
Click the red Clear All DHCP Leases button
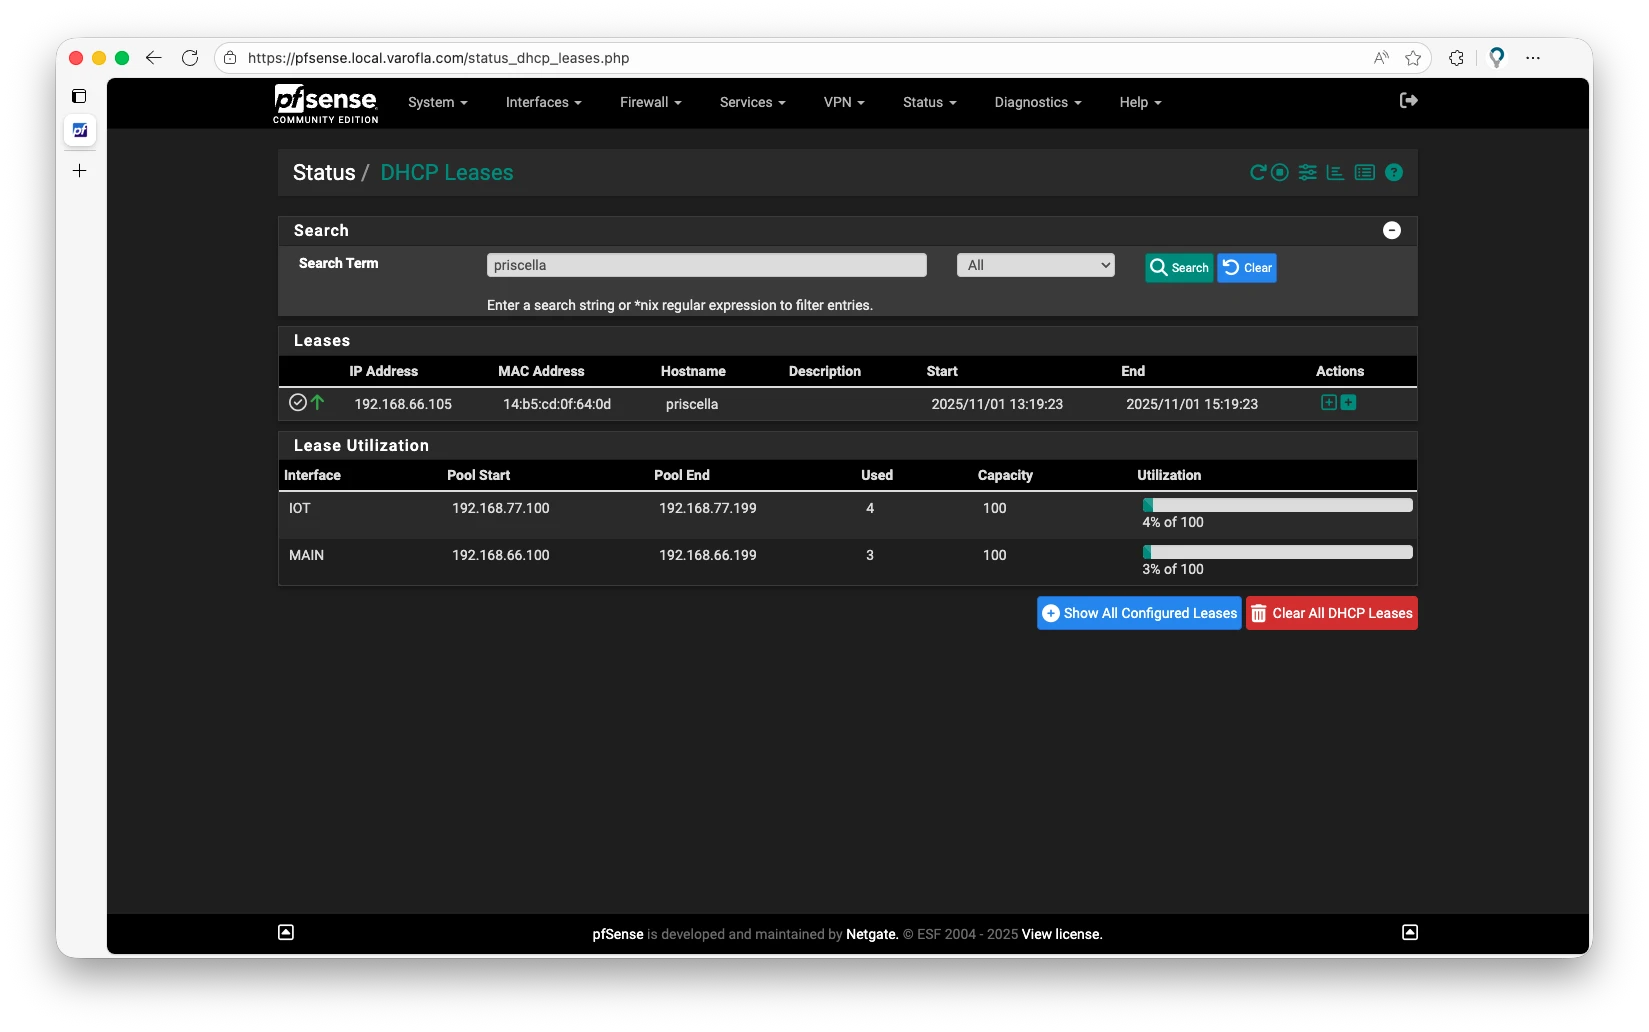tap(1331, 613)
